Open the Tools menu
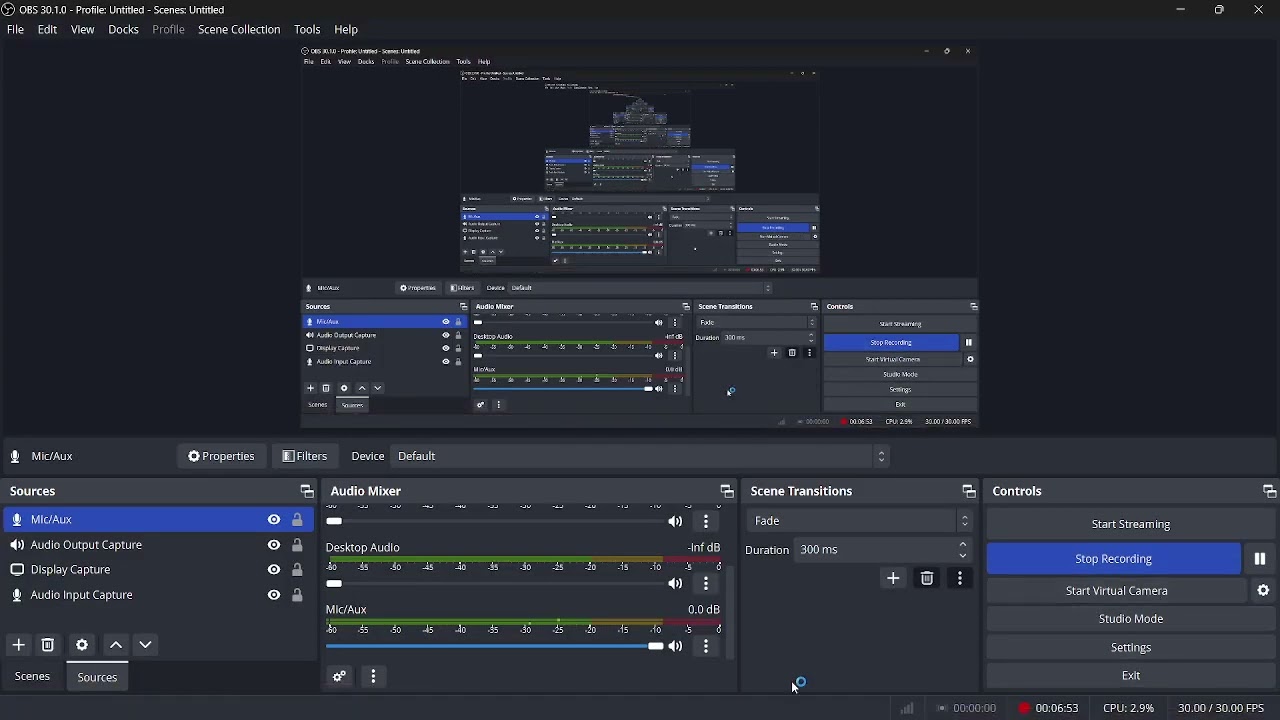Image resolution: width=1280 pixels, height=720 pixels. (307, 30)
